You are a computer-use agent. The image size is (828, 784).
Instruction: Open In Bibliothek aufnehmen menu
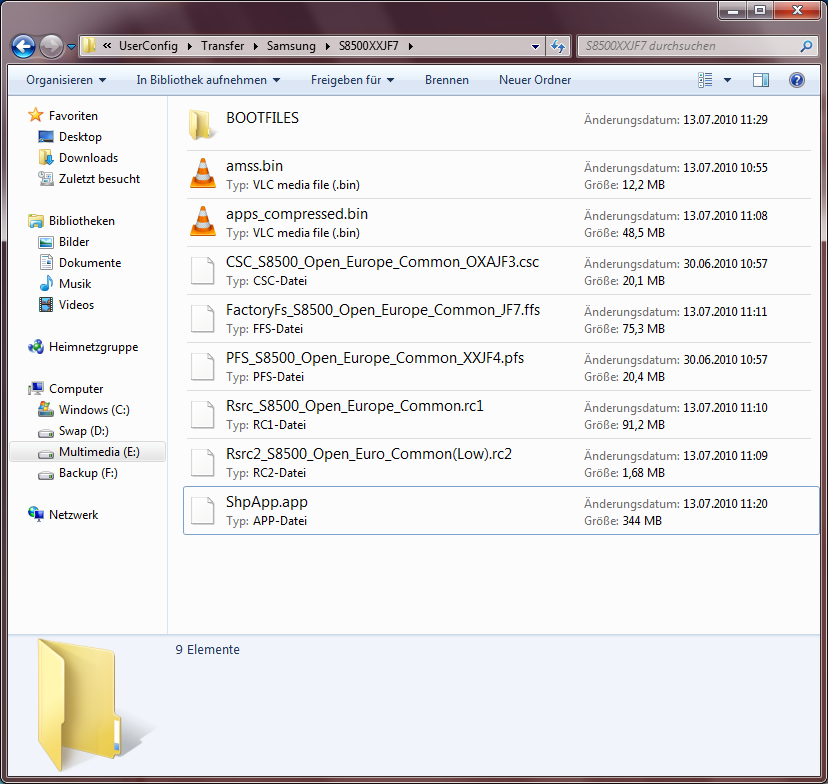pyautogui.click(x=208, y=80)
